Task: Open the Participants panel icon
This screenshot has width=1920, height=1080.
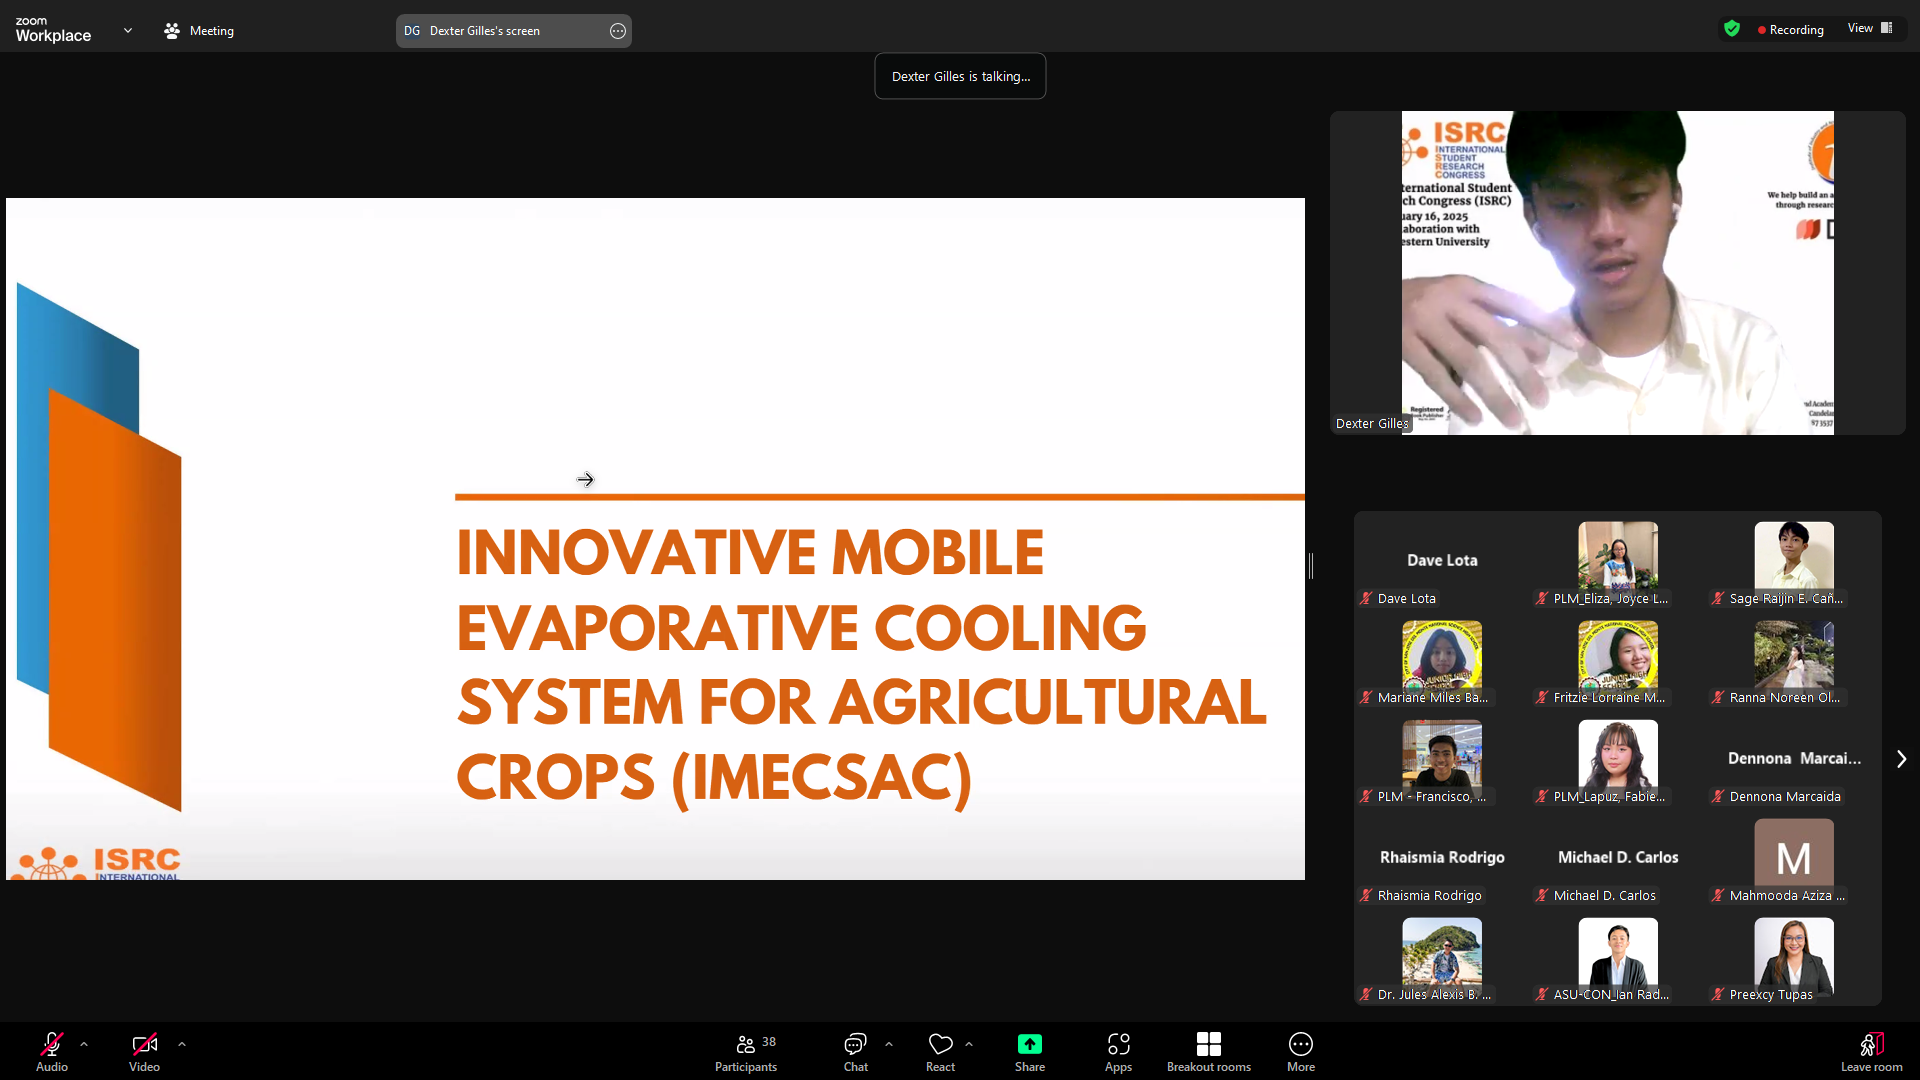Action: coord(746,1045)
